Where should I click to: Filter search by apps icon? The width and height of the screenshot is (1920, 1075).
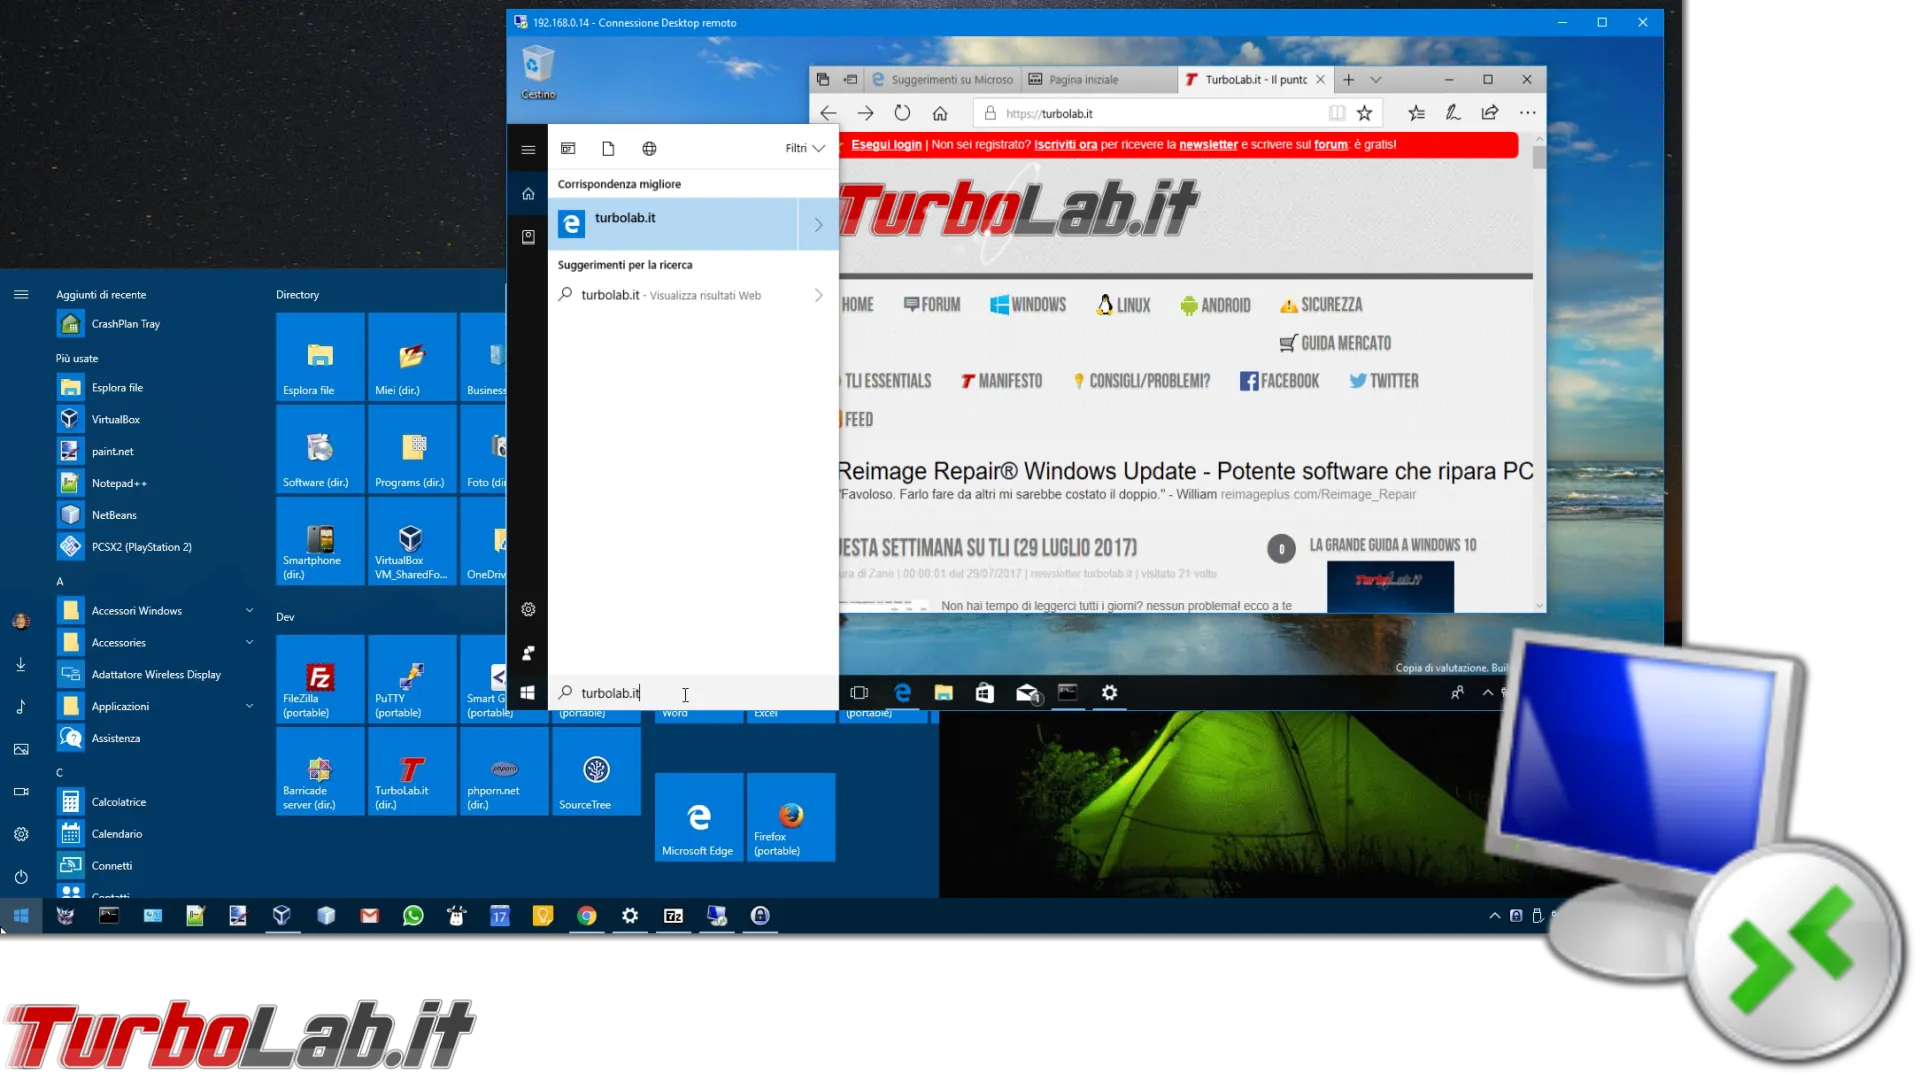(568, 148)
